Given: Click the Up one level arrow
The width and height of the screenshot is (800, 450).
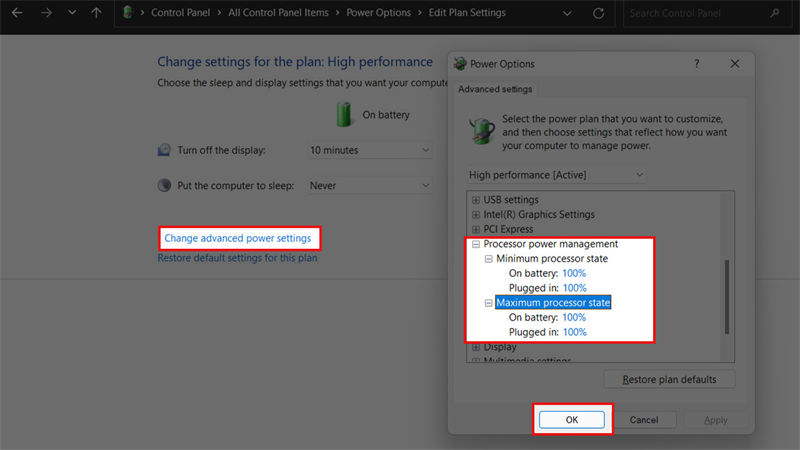Looking at the screenshot, I should pyautogui.click(x=96, y=13).
